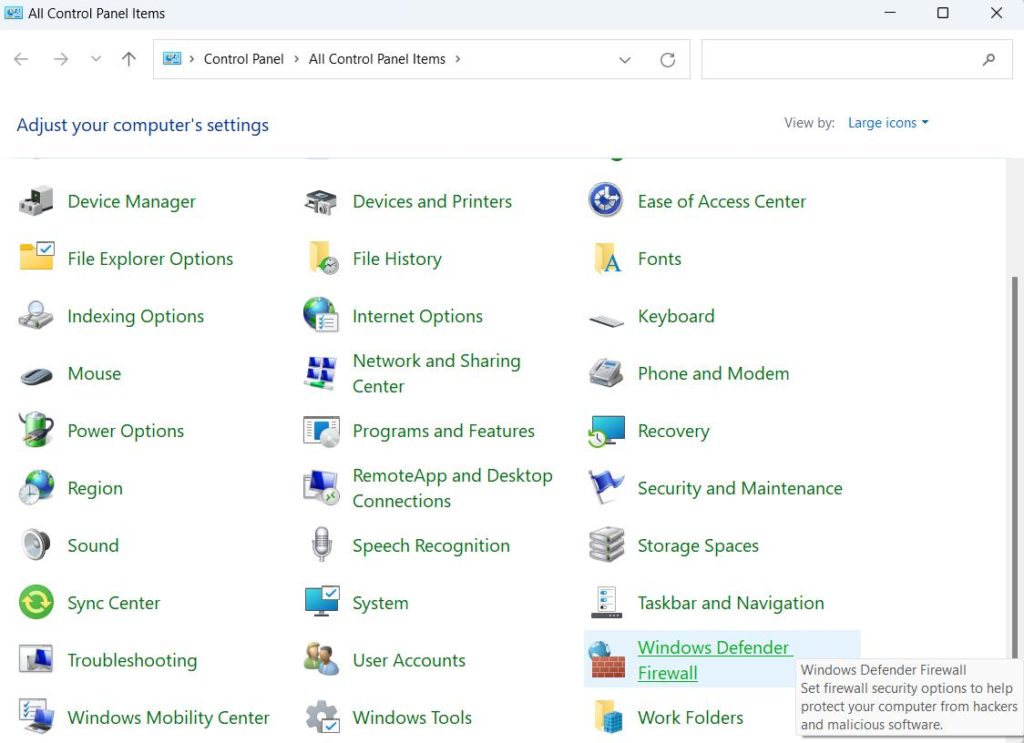Click the vertical scrollbar thumb

[1014, 466]
